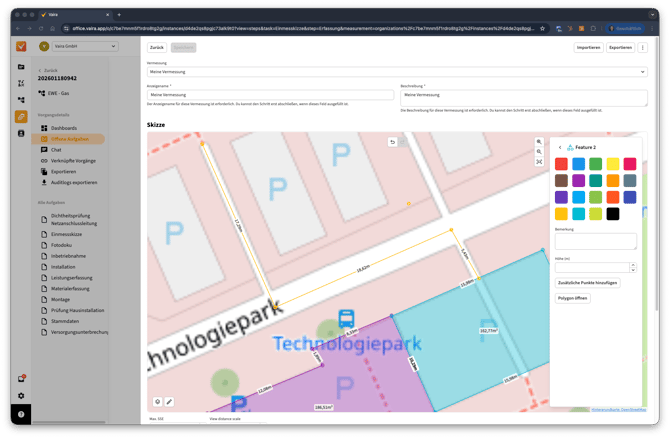Open the notifications icon with red badge

point(21,379)
